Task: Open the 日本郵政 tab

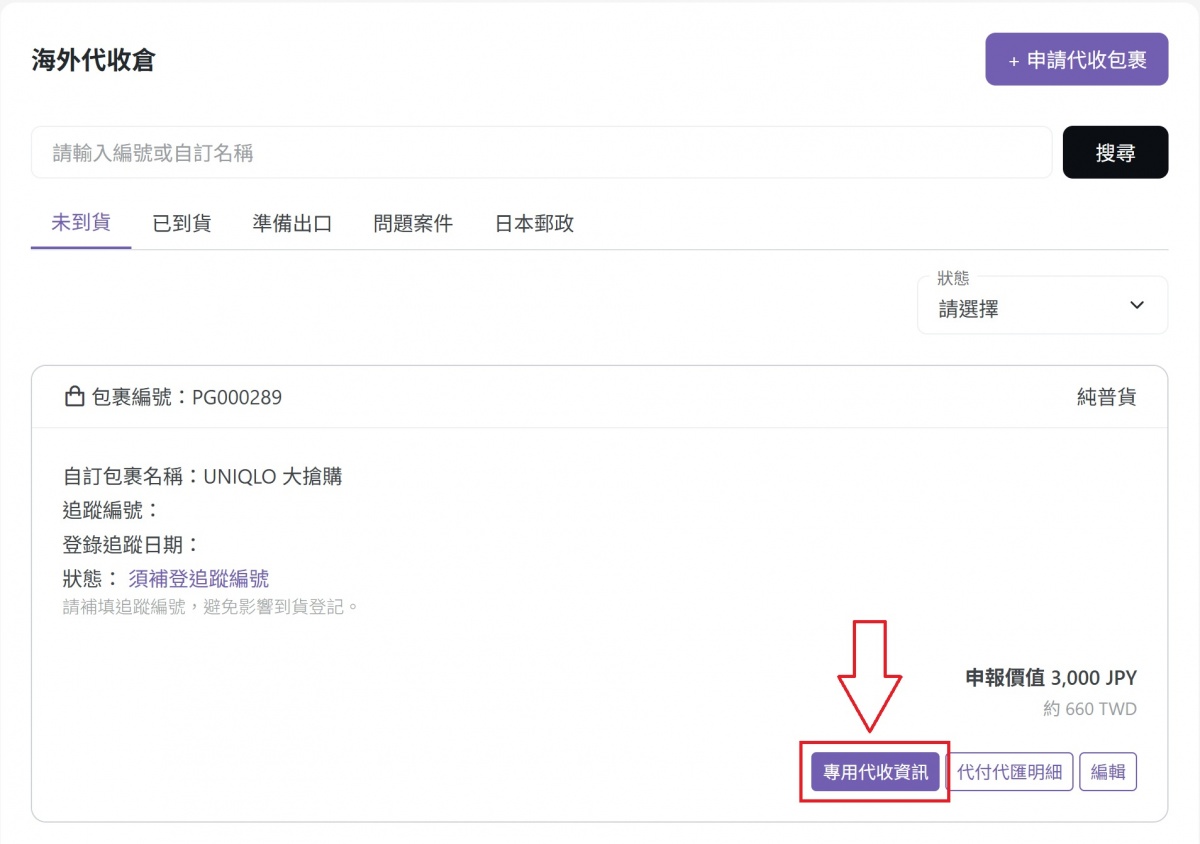Action: (x=534, y=223)
